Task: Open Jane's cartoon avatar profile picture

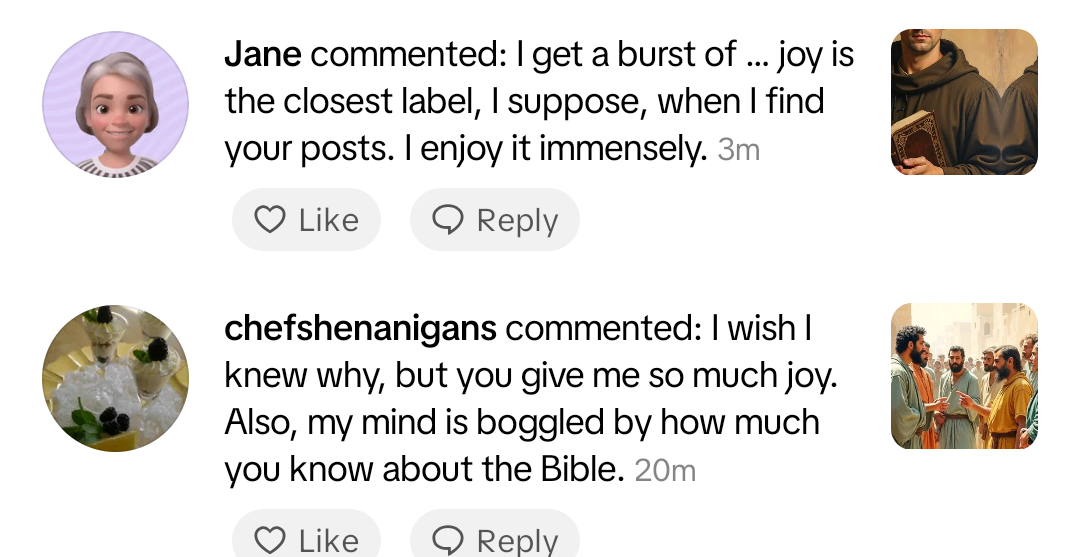Action: point(115,104)
